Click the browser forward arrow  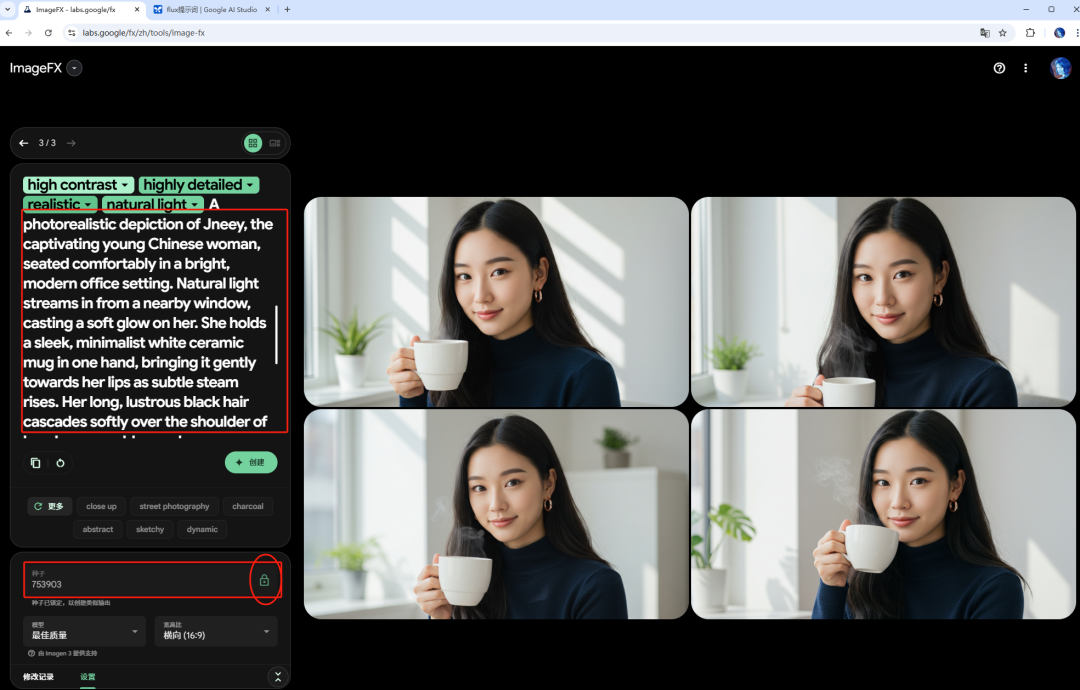[28, 32]
